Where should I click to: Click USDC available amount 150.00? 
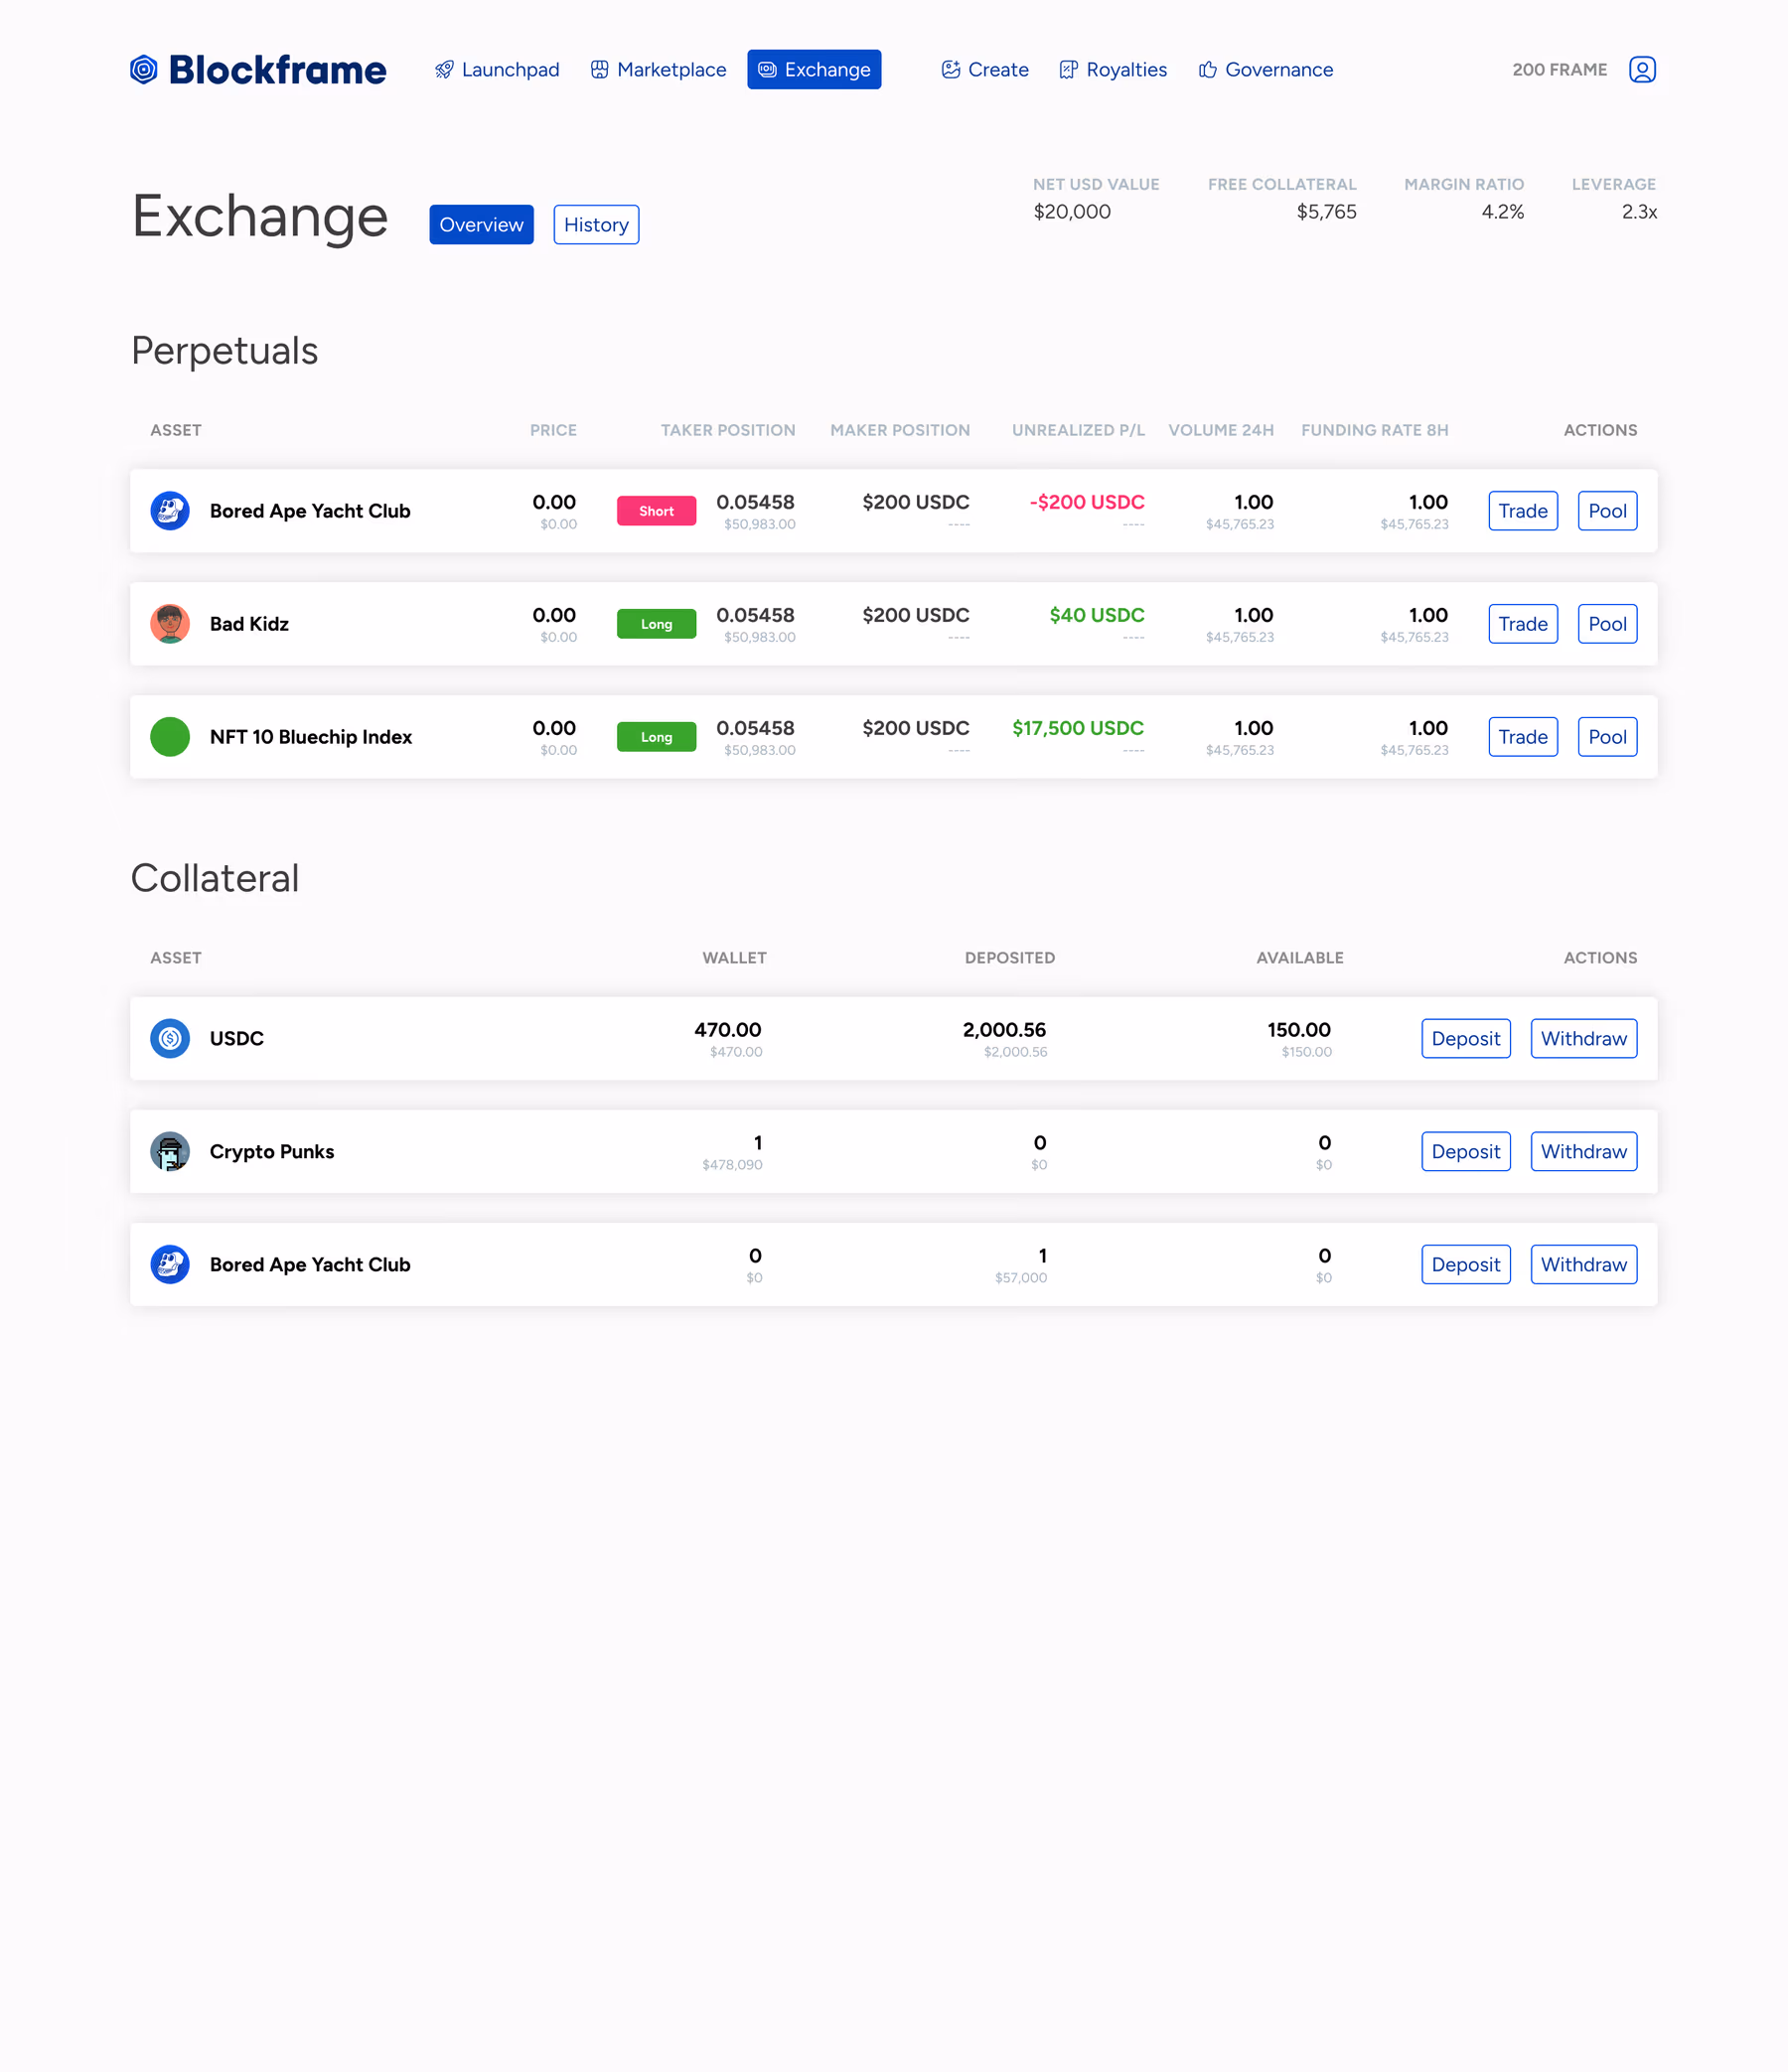point(1299,1029)
